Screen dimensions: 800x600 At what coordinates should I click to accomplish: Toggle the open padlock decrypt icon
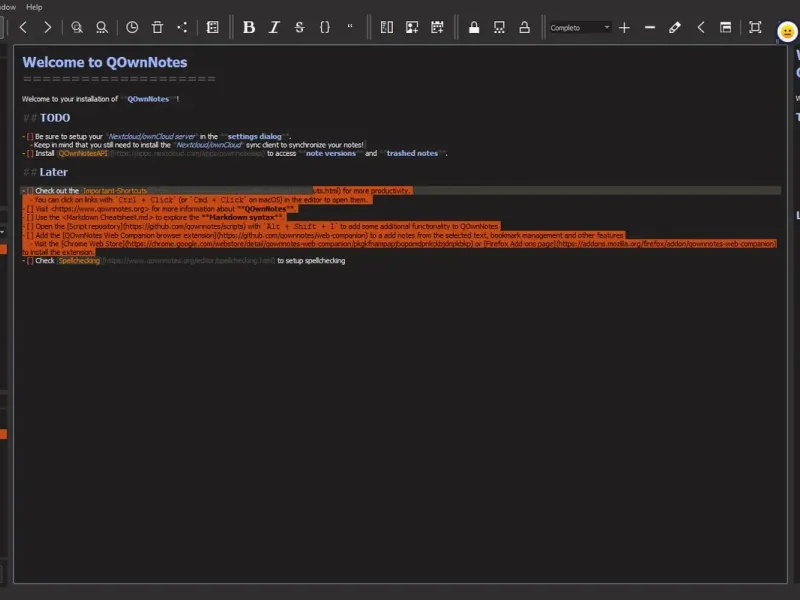(x=524, y=27)
